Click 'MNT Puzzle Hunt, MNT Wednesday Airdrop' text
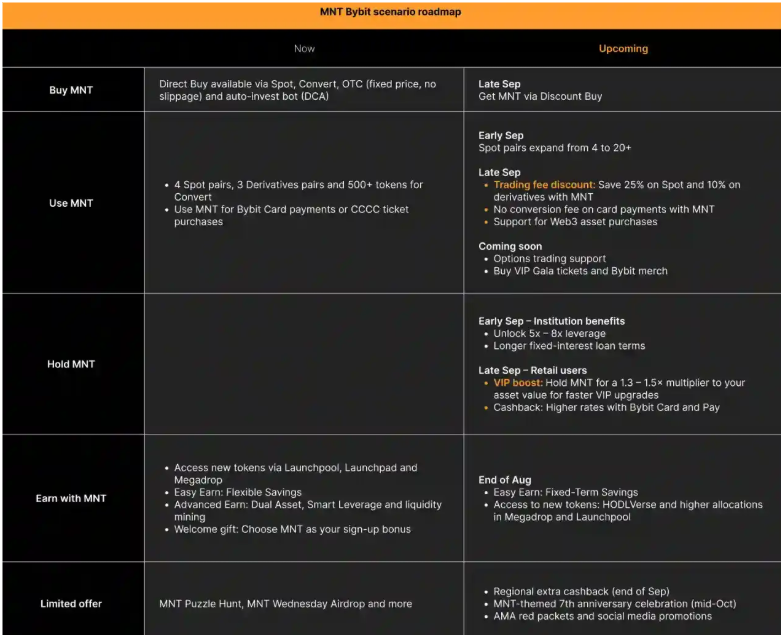This screenshot has height=635, width=781. 285,604
